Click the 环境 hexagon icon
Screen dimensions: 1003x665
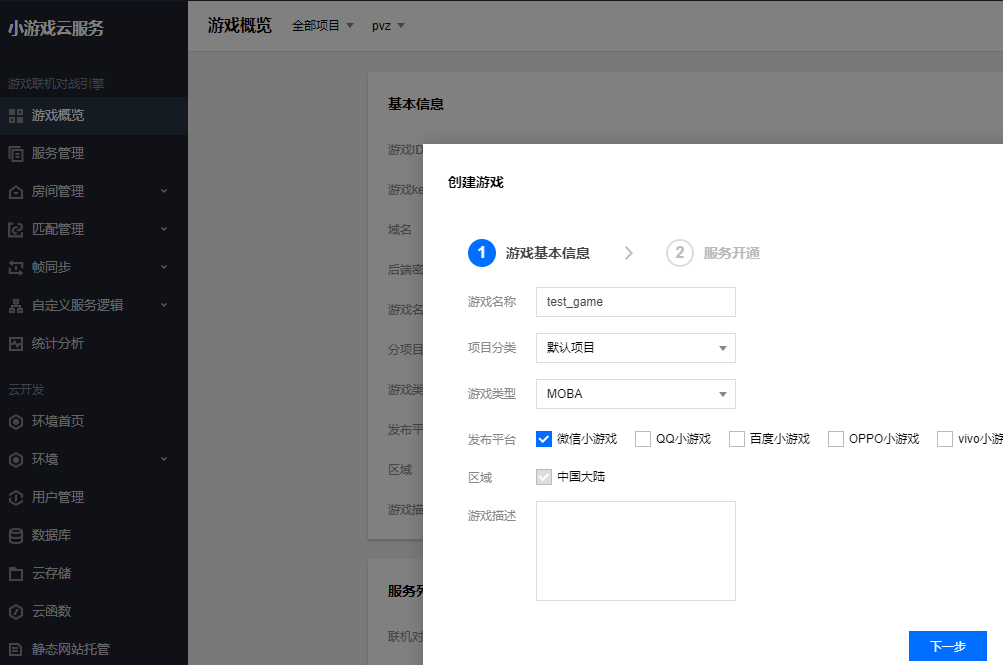coord(16,459)
